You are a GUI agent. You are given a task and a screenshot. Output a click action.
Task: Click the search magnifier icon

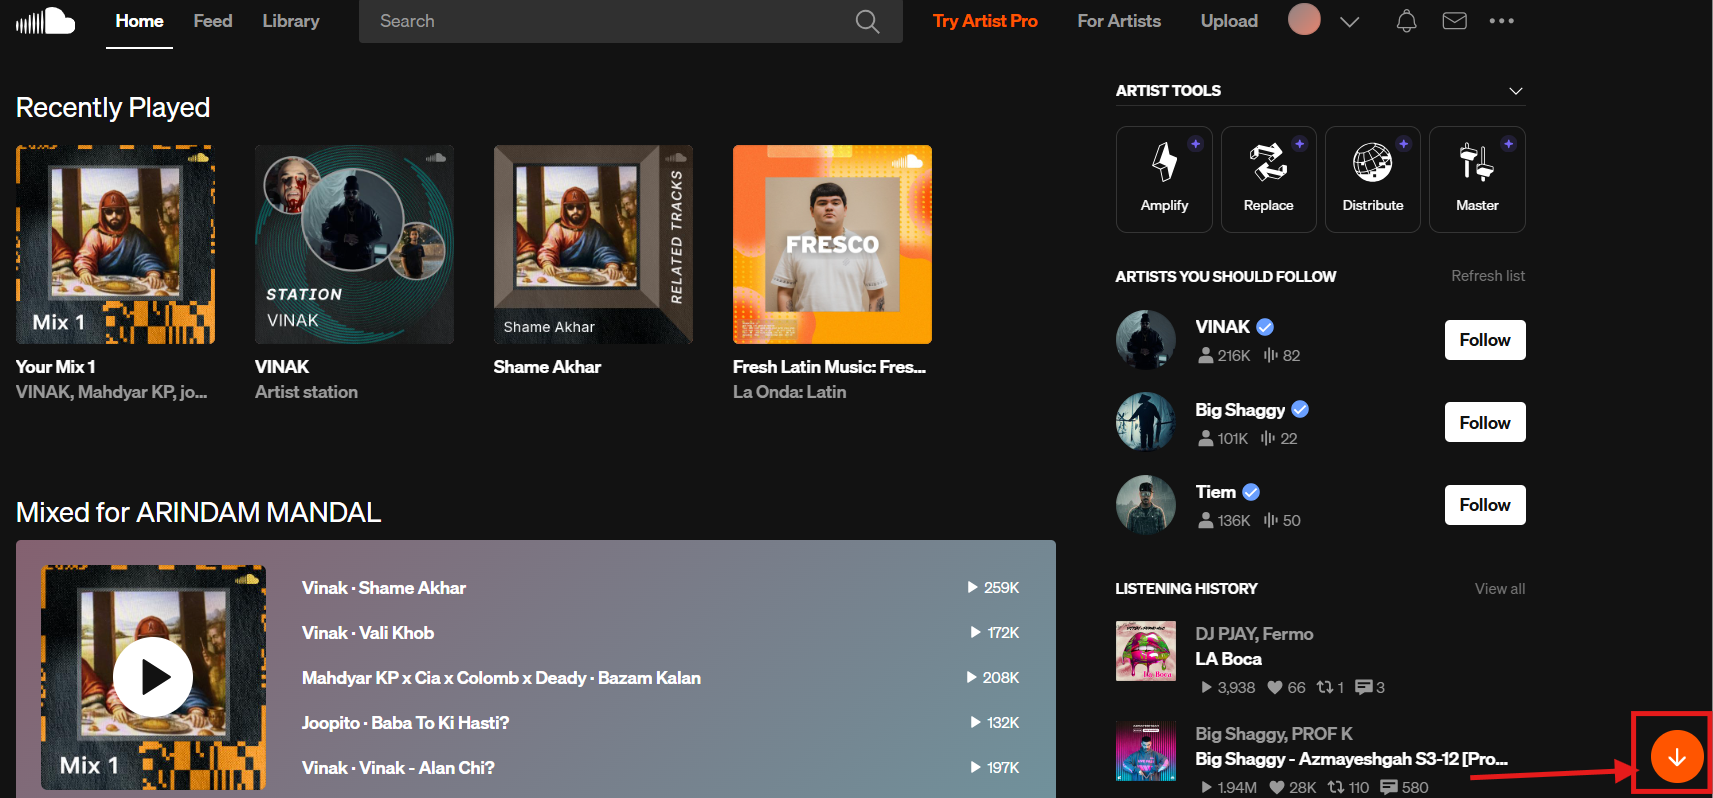click(867, 21)
